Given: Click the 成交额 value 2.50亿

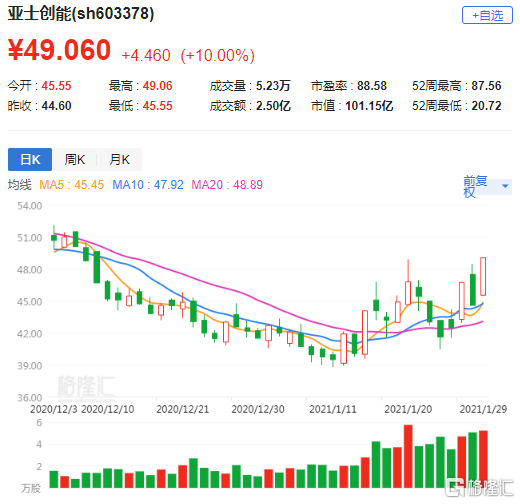Looking at the screenshot, I should pyautogui.click(x=273, y=106).
